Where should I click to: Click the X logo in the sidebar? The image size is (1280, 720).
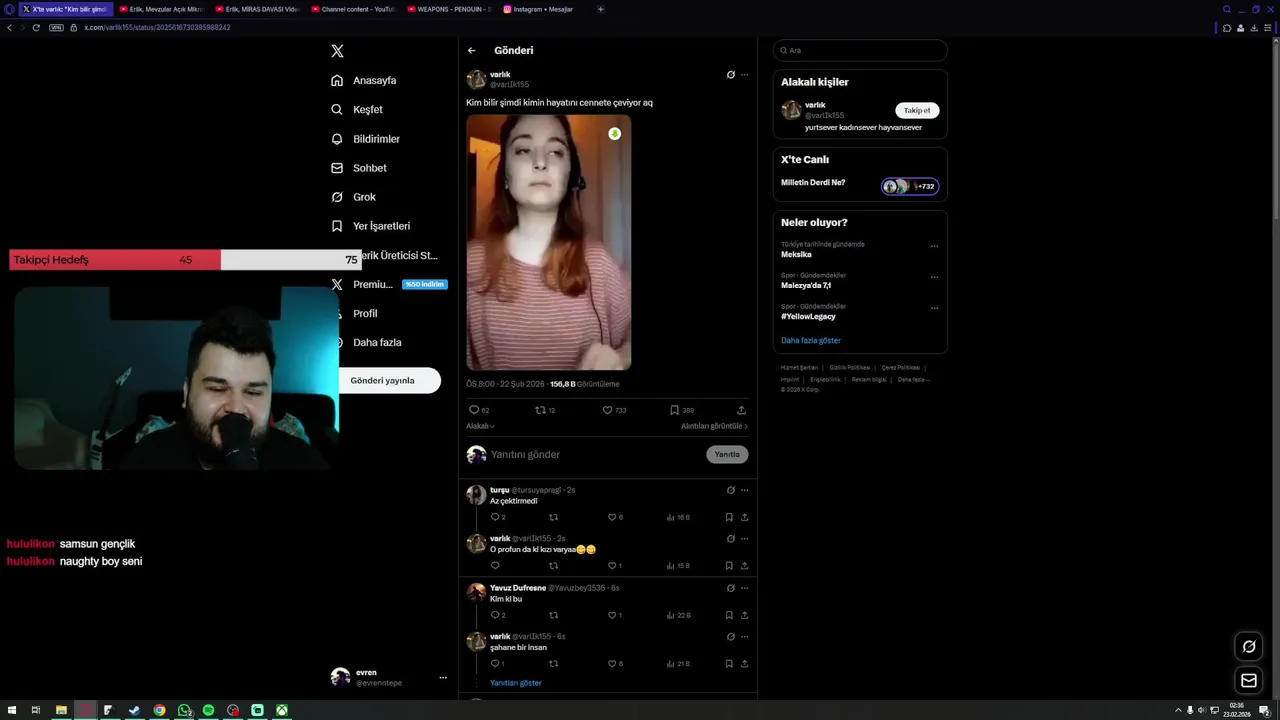337,51
